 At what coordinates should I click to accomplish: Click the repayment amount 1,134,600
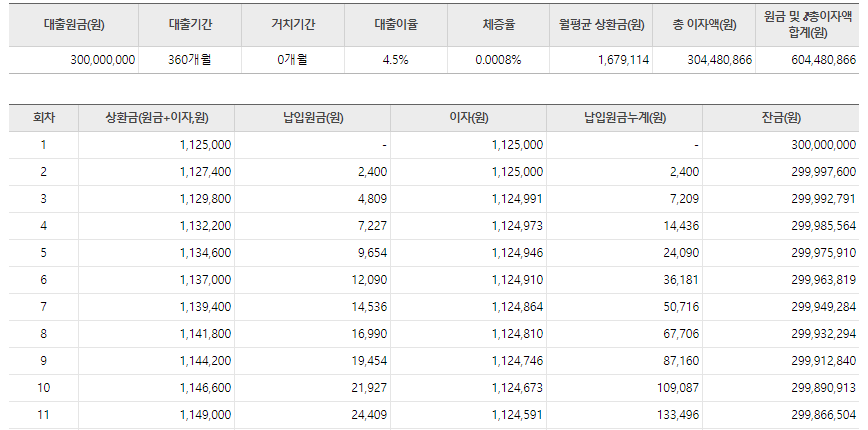pos(205,253)
